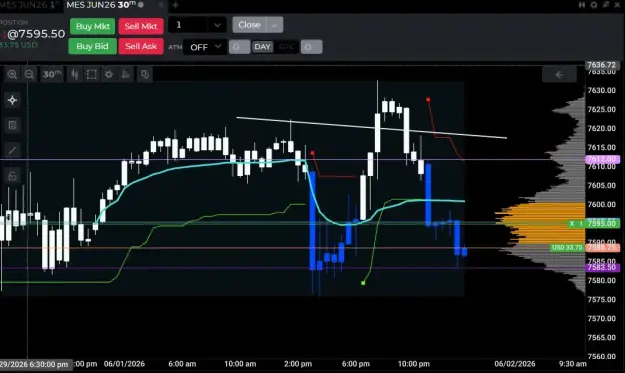Image resolution: width=625 pixels, height=373 pixels.
Task: Click the red dot marker near 7613
Action: tap(312, 153)
